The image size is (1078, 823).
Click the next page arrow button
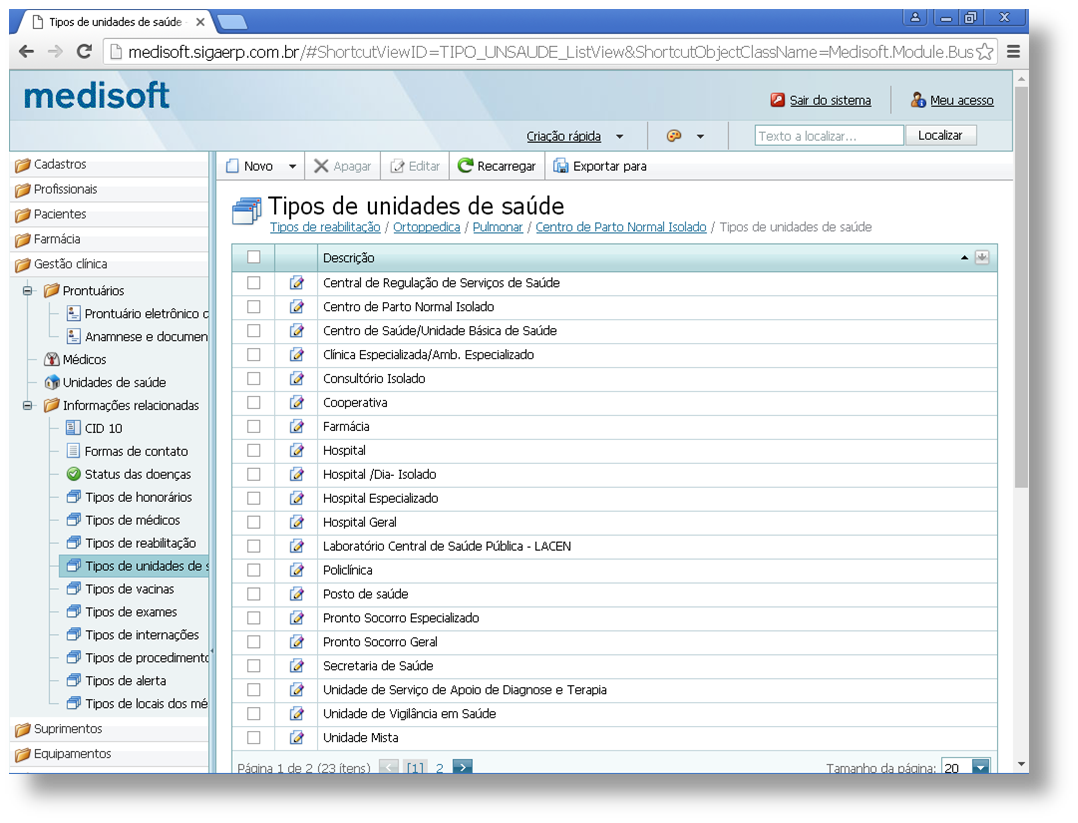click(463, 767)
